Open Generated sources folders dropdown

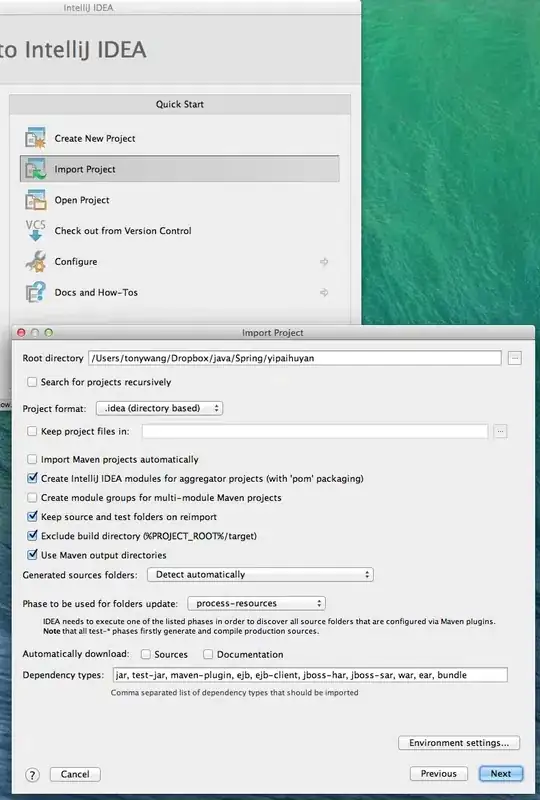[x=260, y=574]
